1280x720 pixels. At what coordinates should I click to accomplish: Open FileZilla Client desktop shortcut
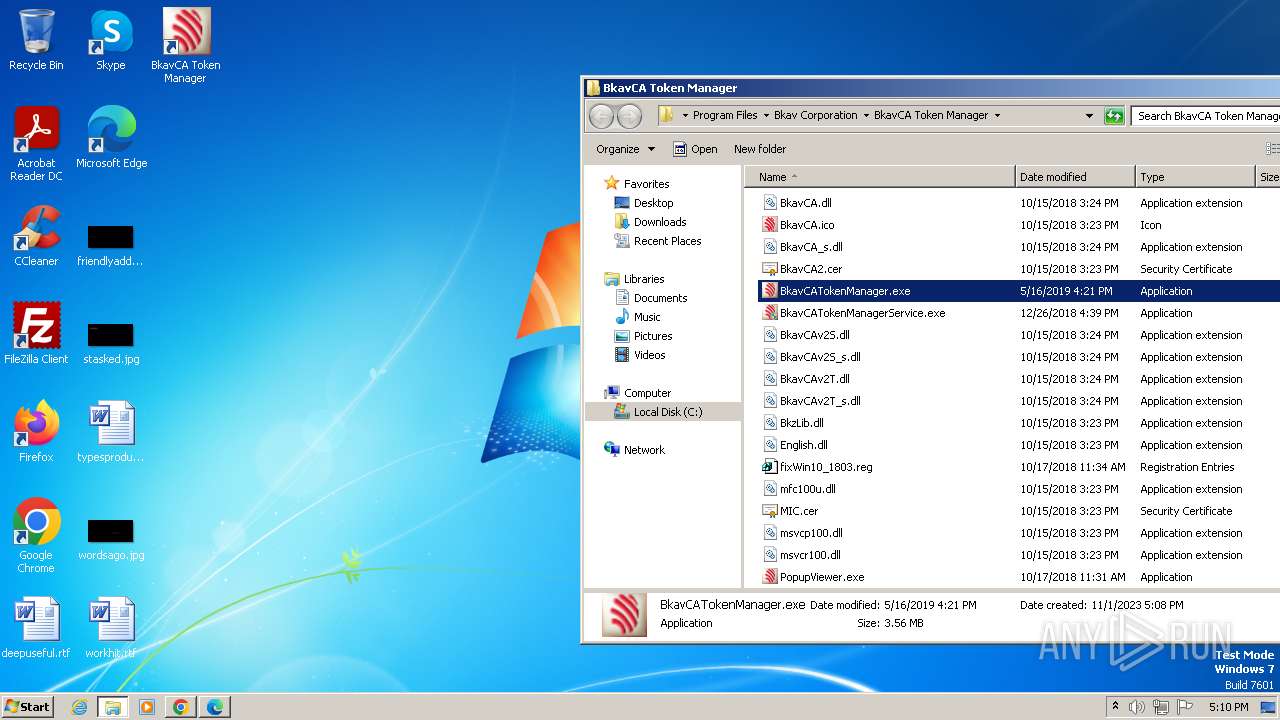click(36, 334)
